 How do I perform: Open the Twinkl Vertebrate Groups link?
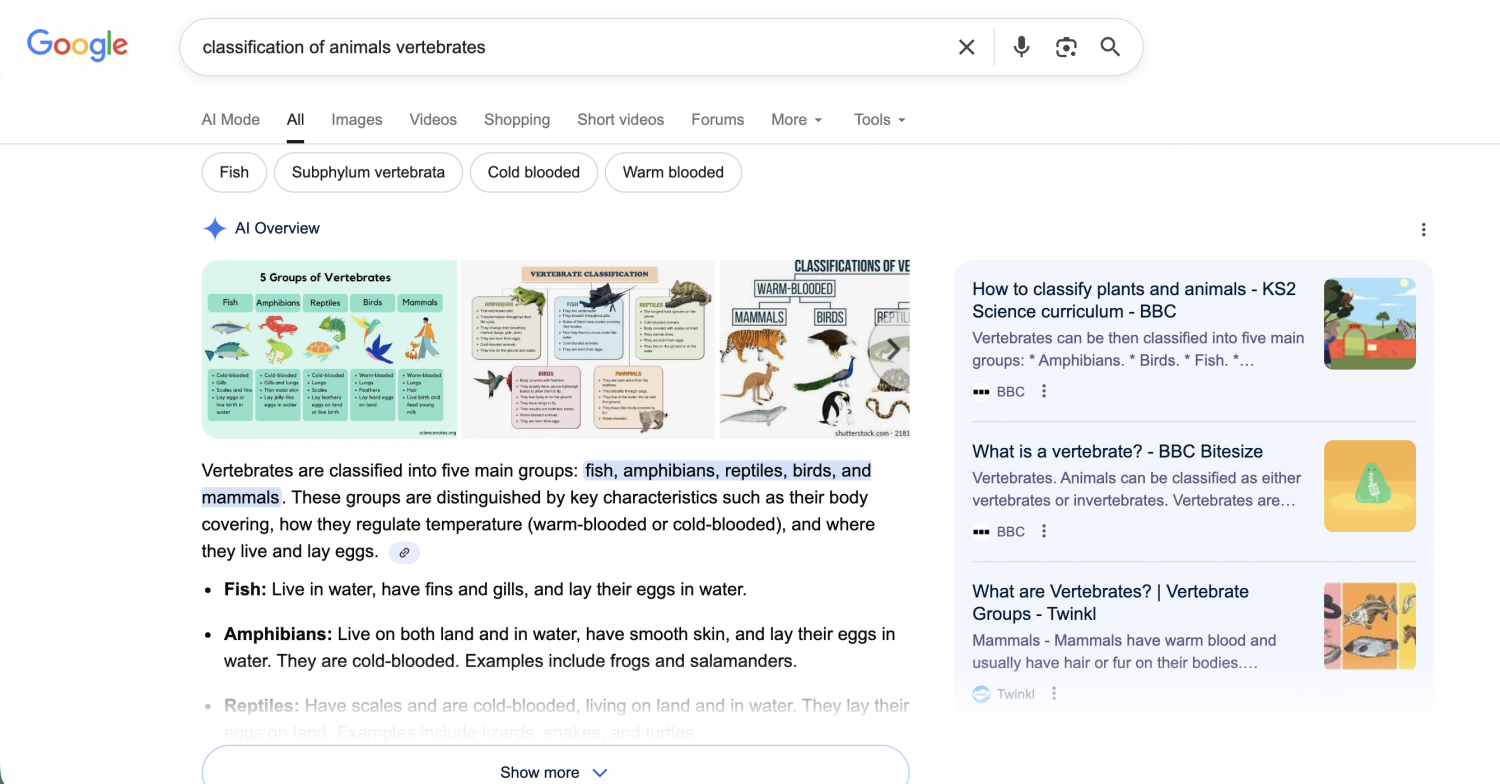click(x=1110, y=602)
